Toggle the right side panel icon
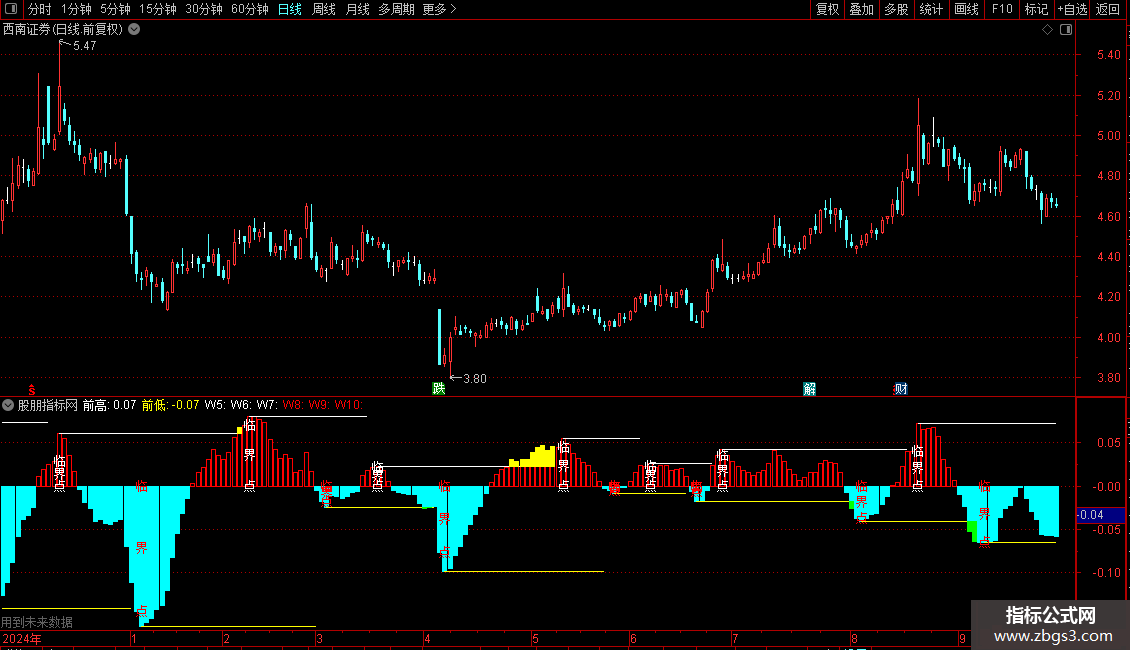Viewport: 1130px width, 650px height. [1066, 30]
